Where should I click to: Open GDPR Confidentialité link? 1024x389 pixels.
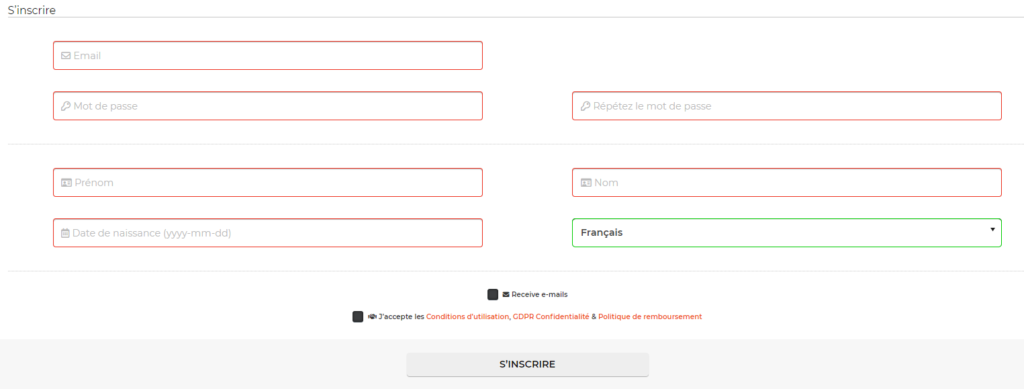551,317
